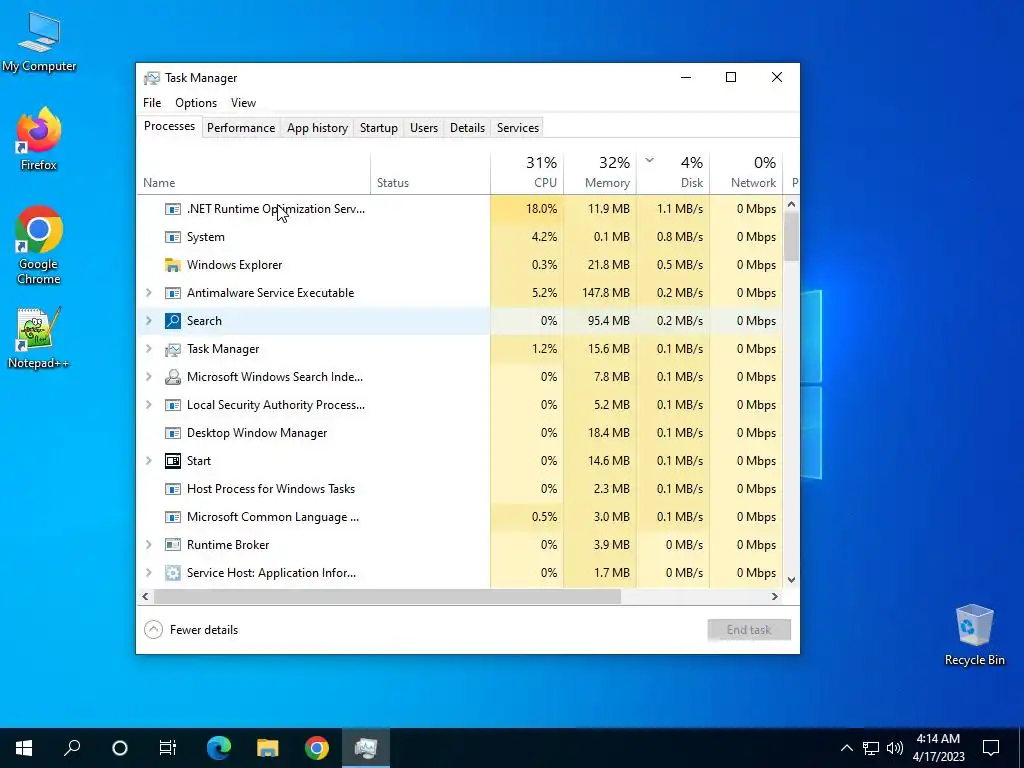Launch Firefox from the desktop shortcut
This screenshot has height=768, width=1024.
click(x=39, y=138)
